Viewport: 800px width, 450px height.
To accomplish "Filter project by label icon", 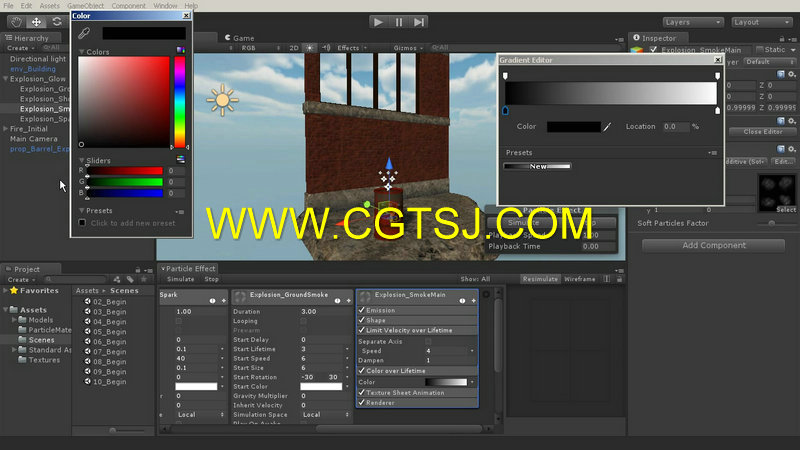I will click(x=130, y=279).
